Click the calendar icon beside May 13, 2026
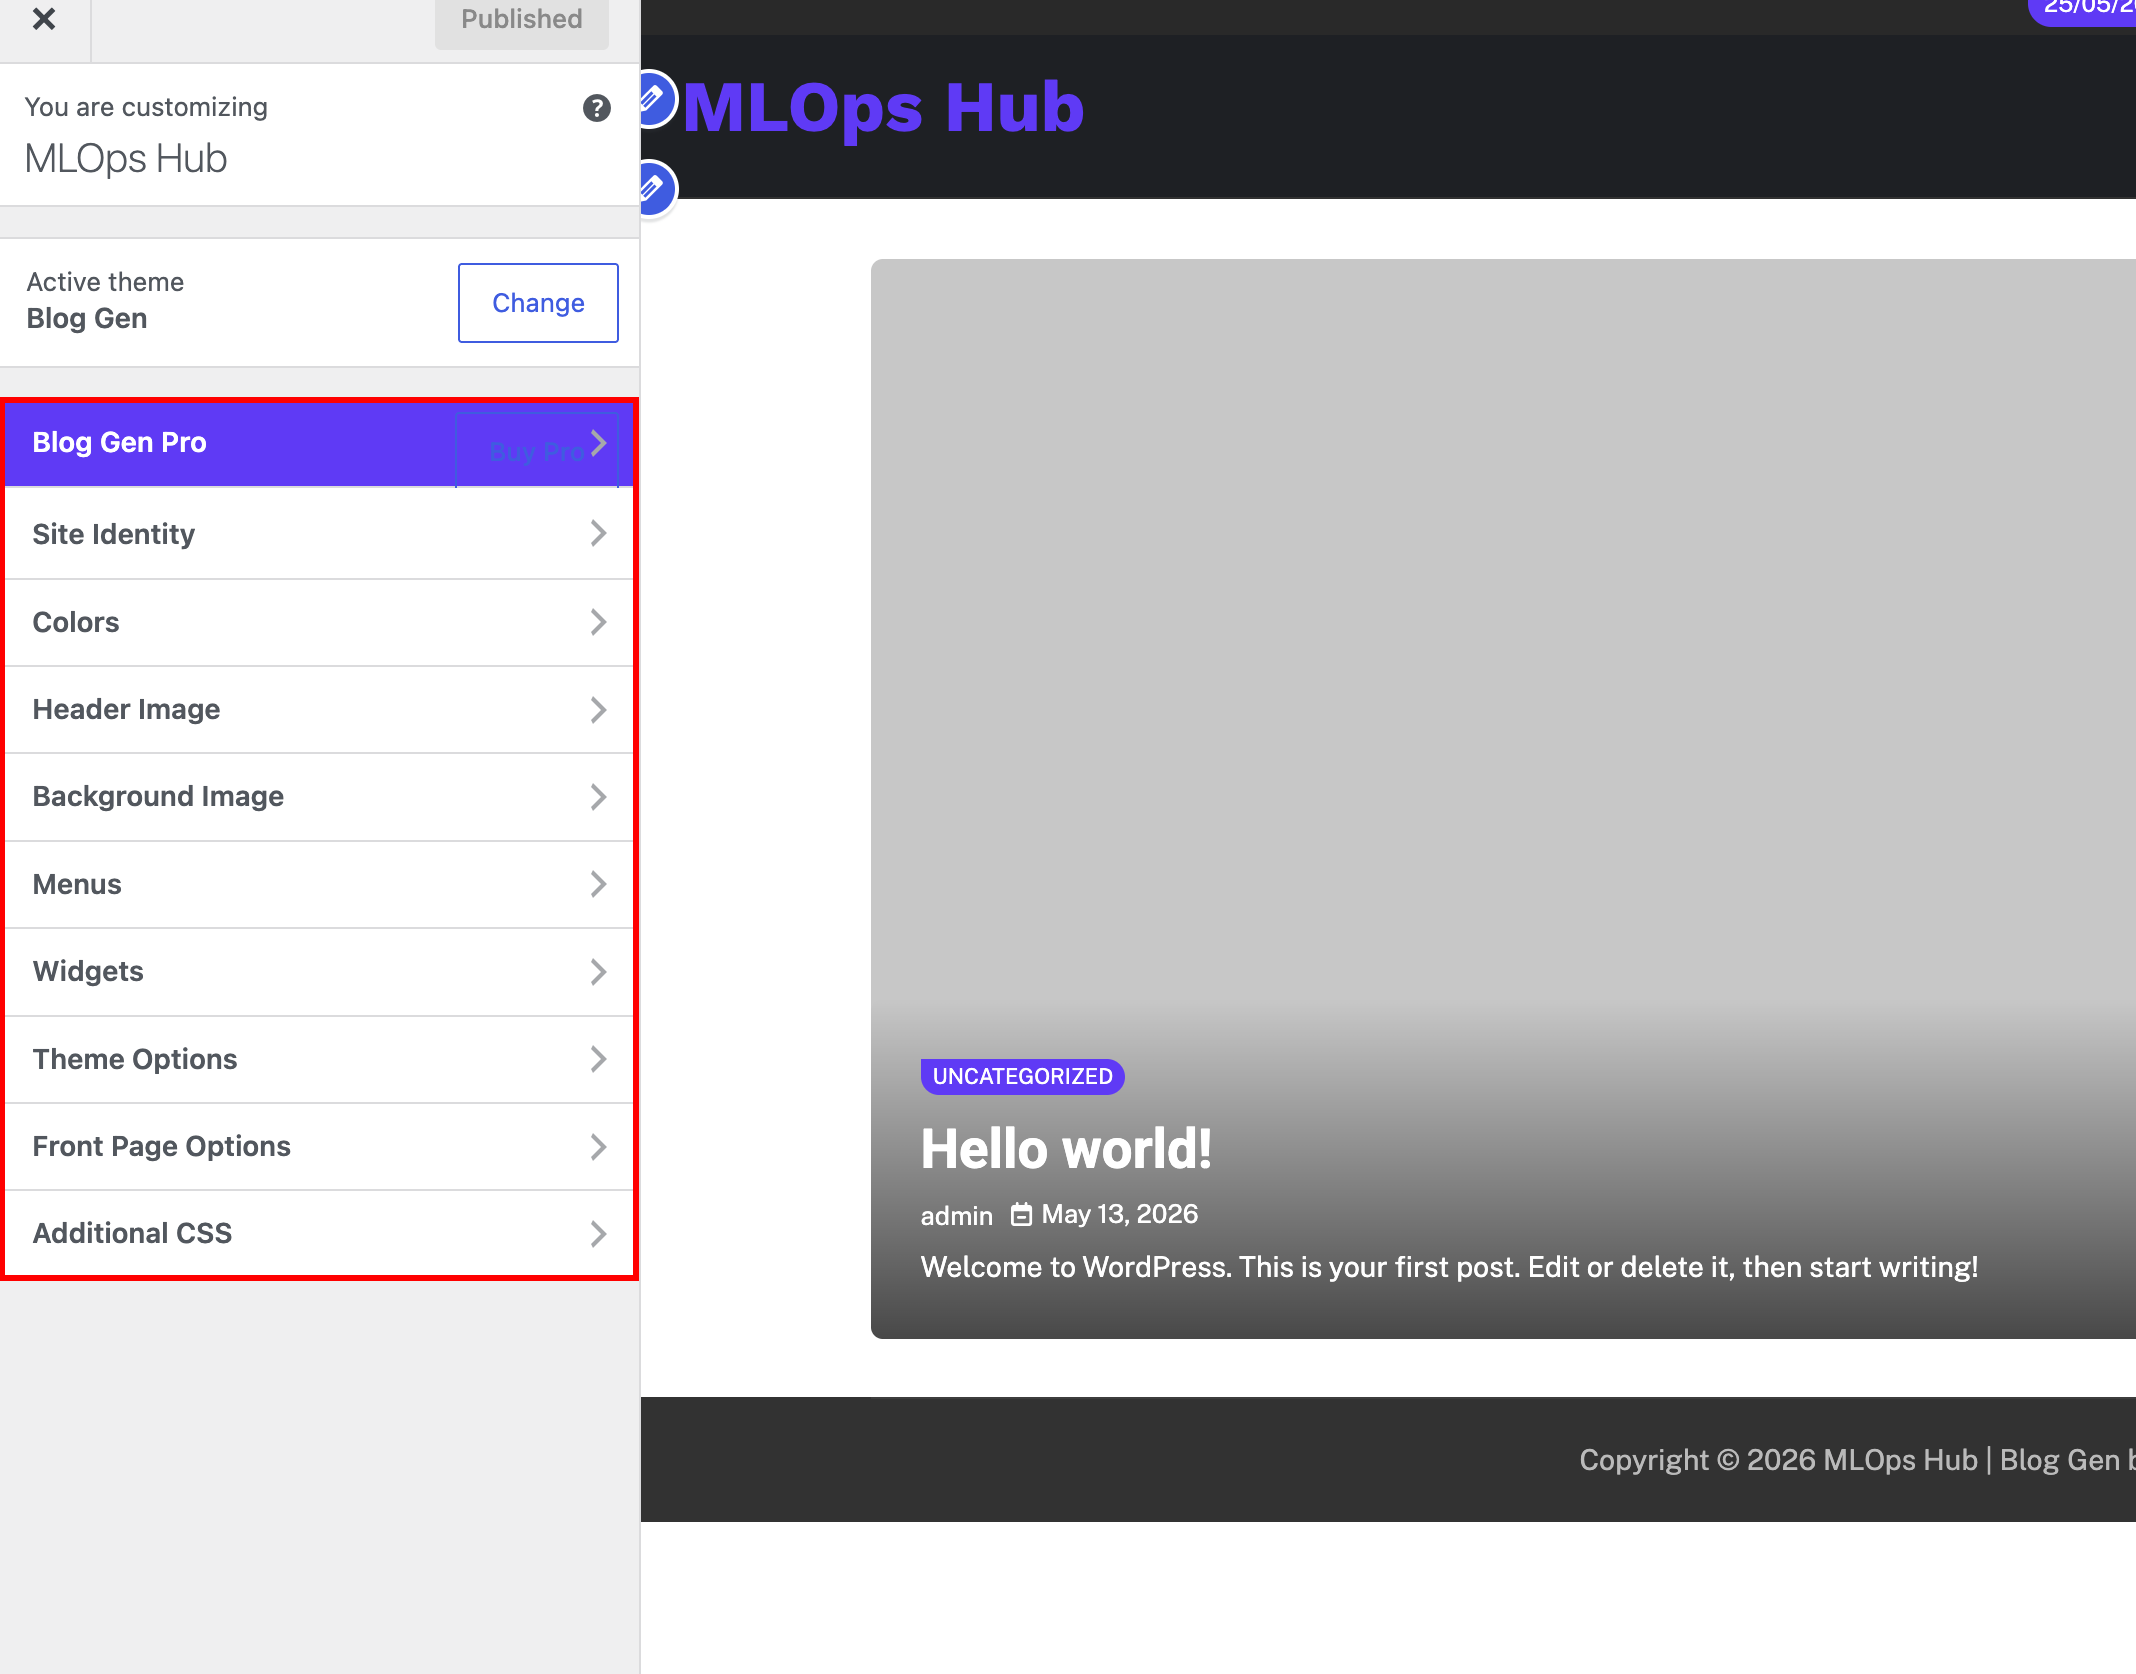The height and width of the screenshot is (1674, 2136). pos(1021,1215)
